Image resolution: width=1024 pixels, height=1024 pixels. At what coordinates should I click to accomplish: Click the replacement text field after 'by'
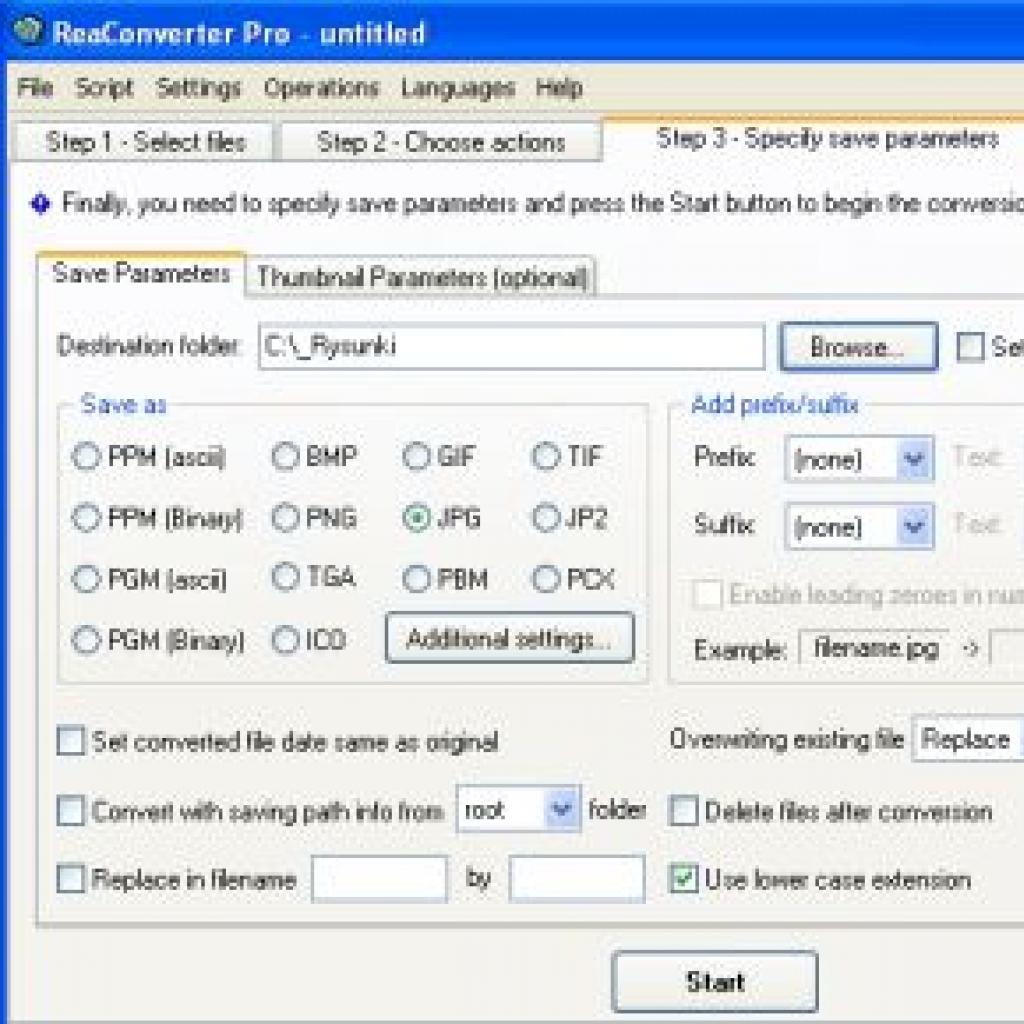(x=577, y=879)
